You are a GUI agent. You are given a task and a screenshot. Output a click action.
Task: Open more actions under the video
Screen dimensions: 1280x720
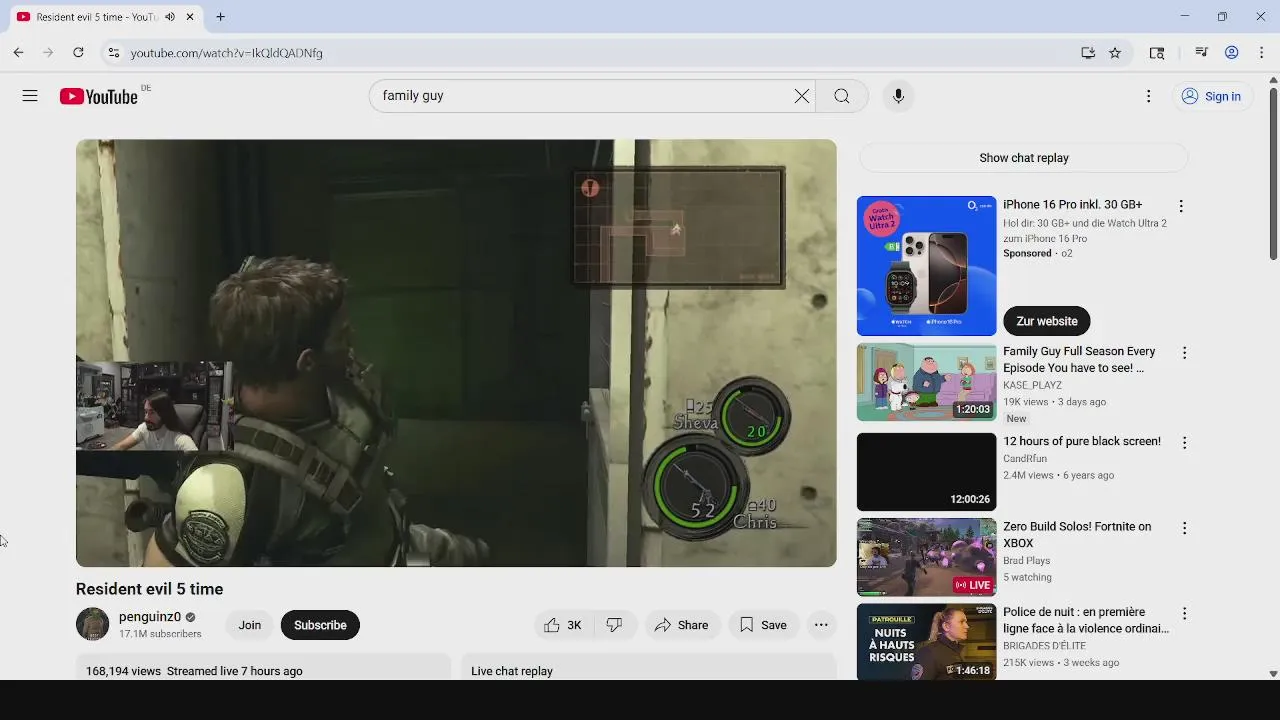[821, 625]
